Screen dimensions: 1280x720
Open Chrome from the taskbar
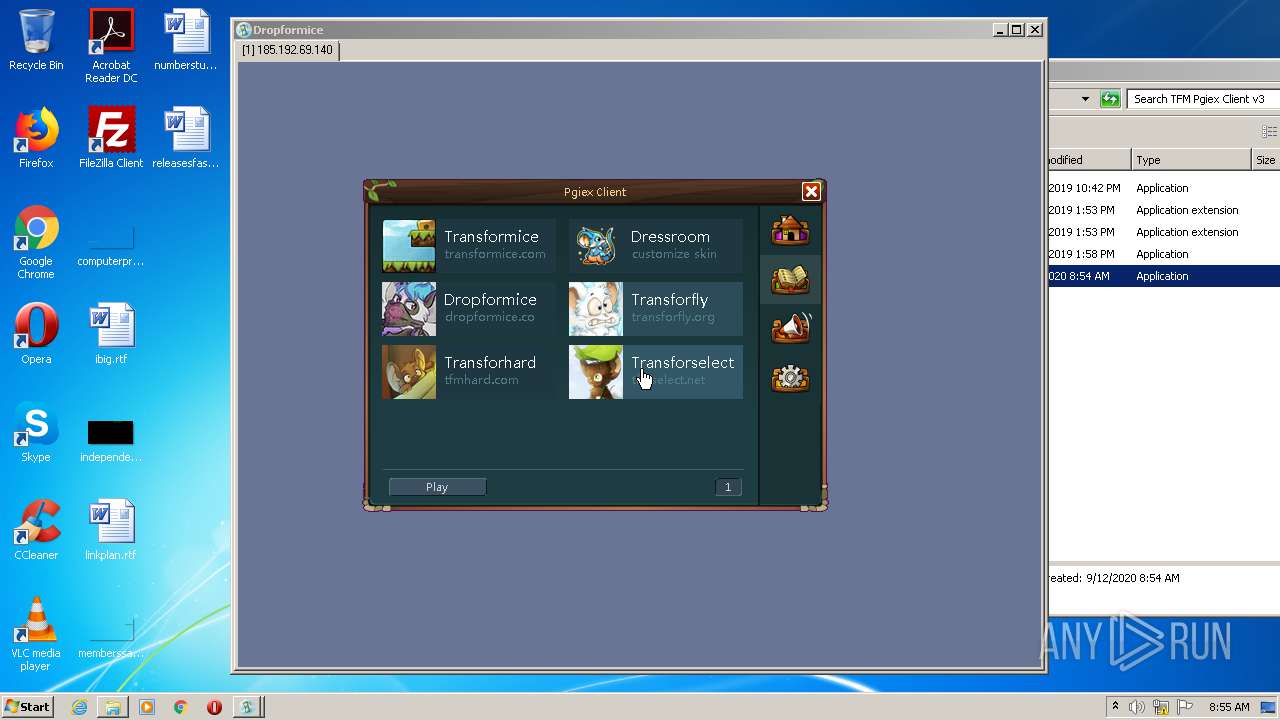click(180, 707)
